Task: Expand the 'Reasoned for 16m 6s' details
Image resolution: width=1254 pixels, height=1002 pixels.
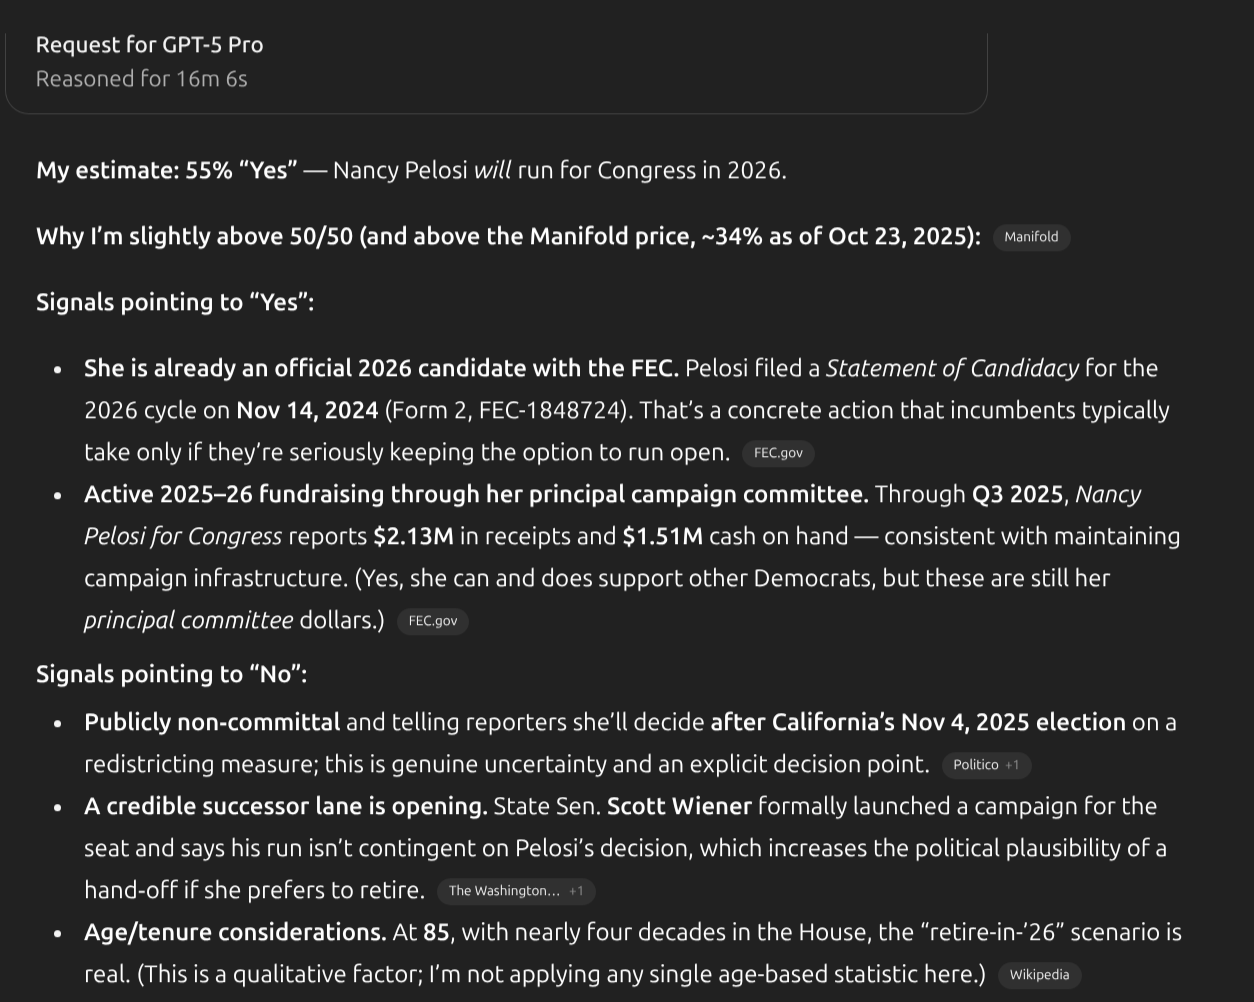Action: coord(141,79)
